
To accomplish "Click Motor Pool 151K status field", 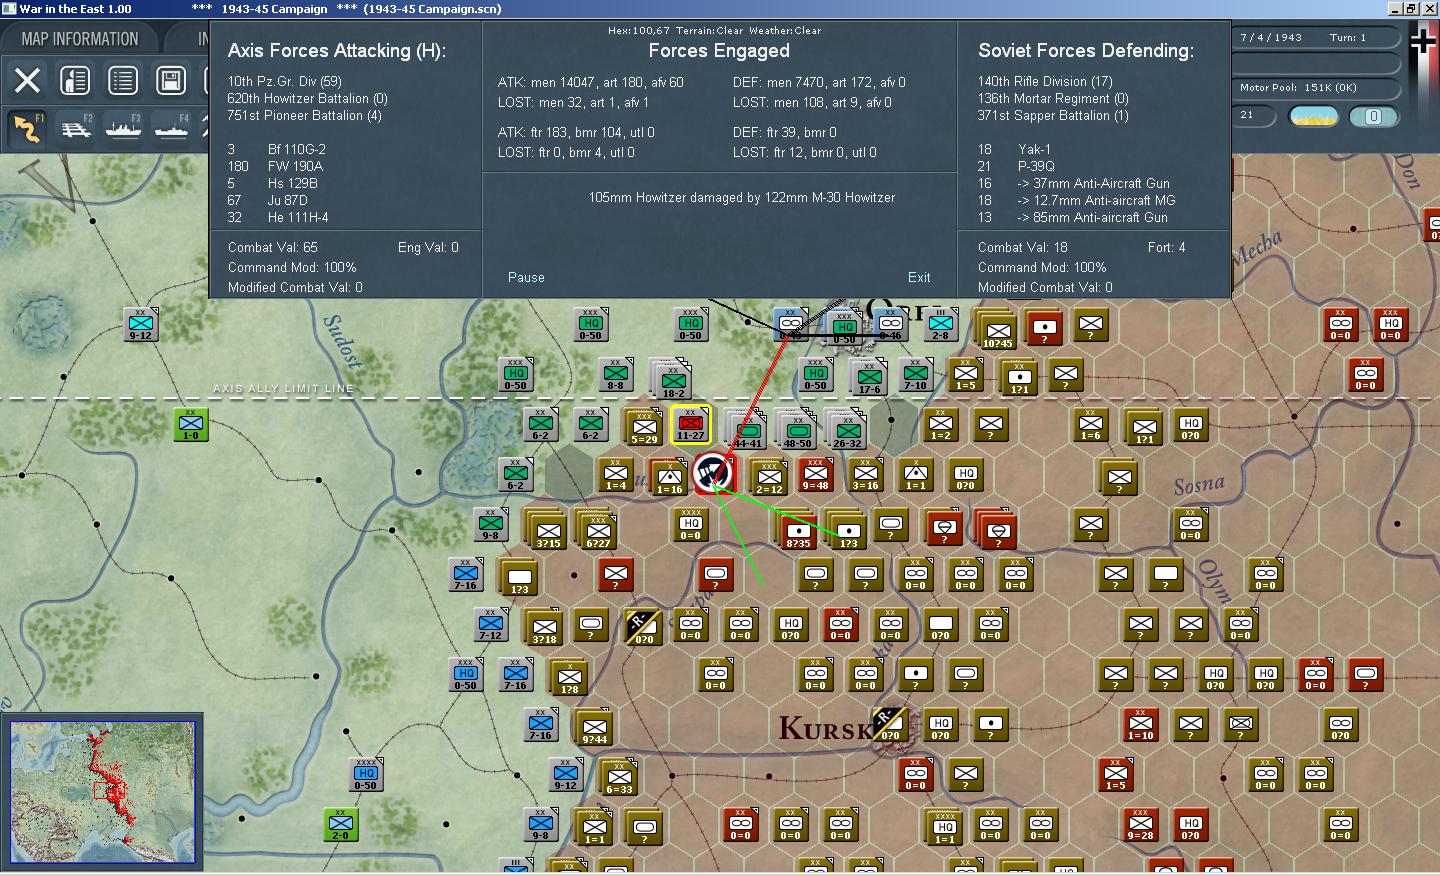I will click(x=1317, y=88).
